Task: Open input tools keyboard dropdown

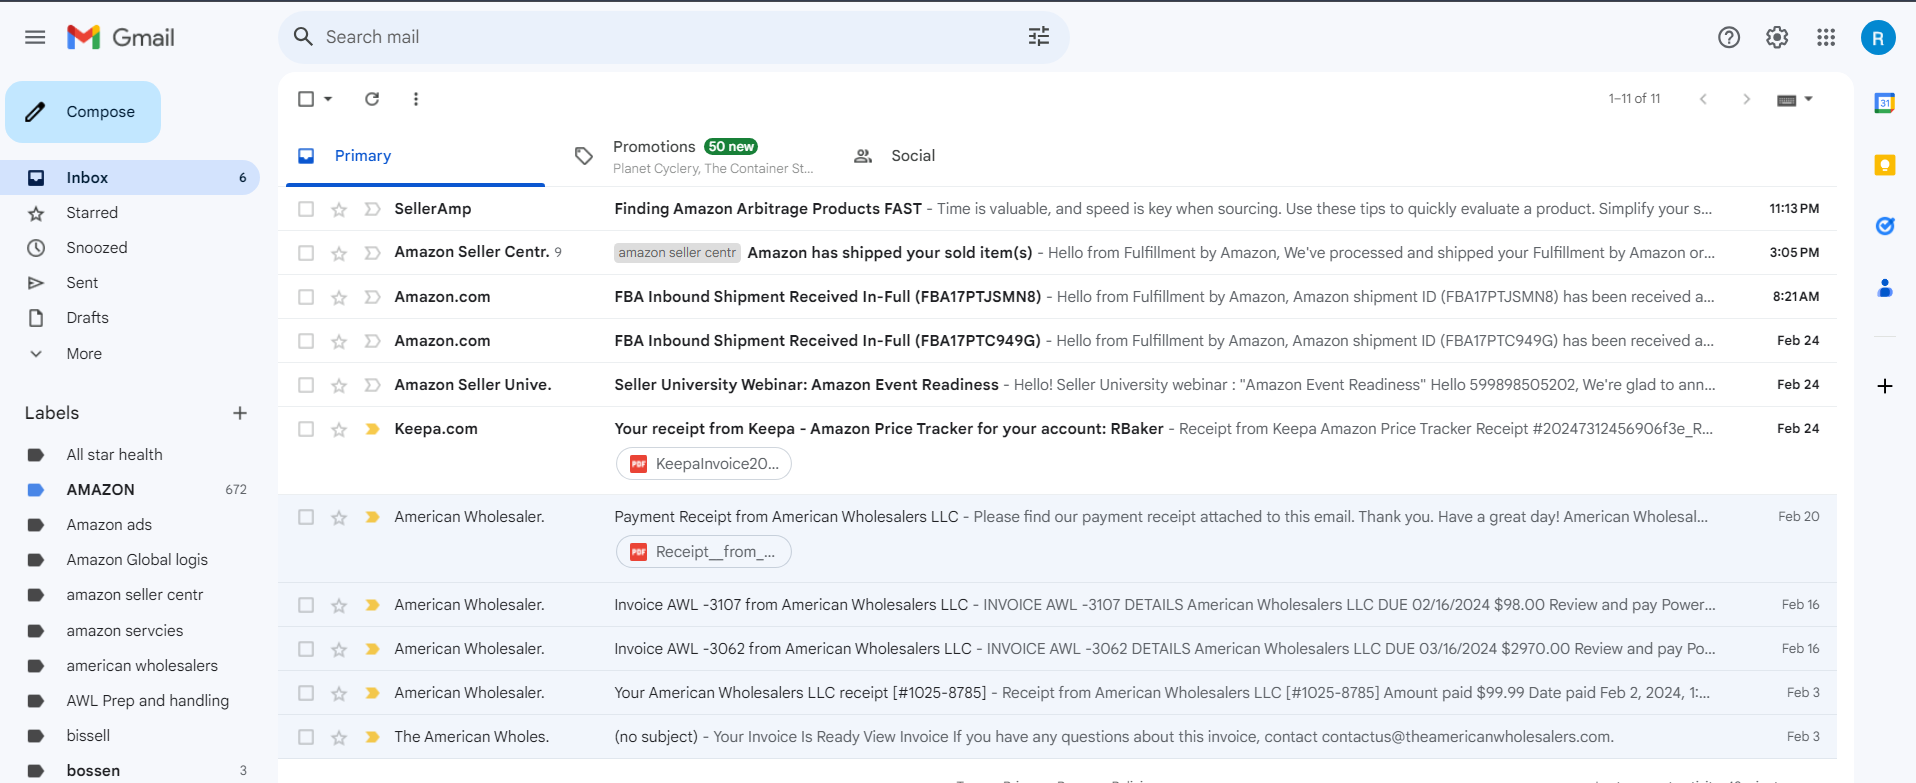Action: tap(1795, 100)
